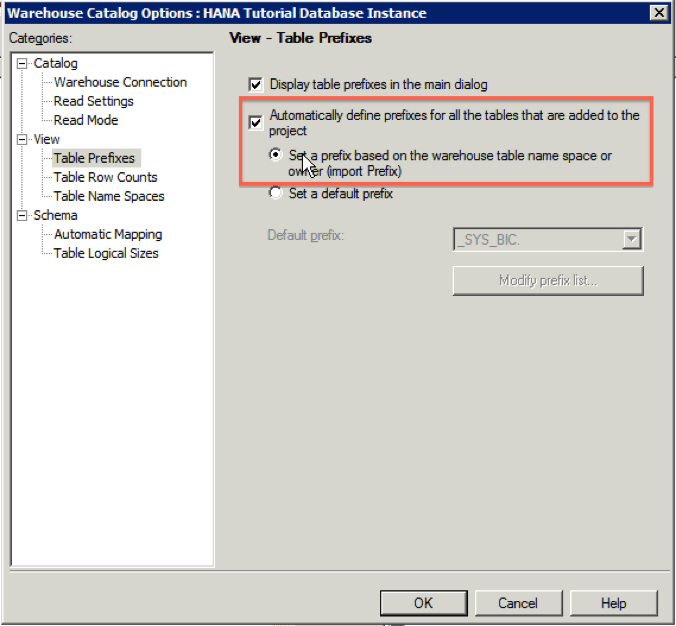Open Table Row Counts settings
This screenshot has width=676, height=626.
point(105,177)
